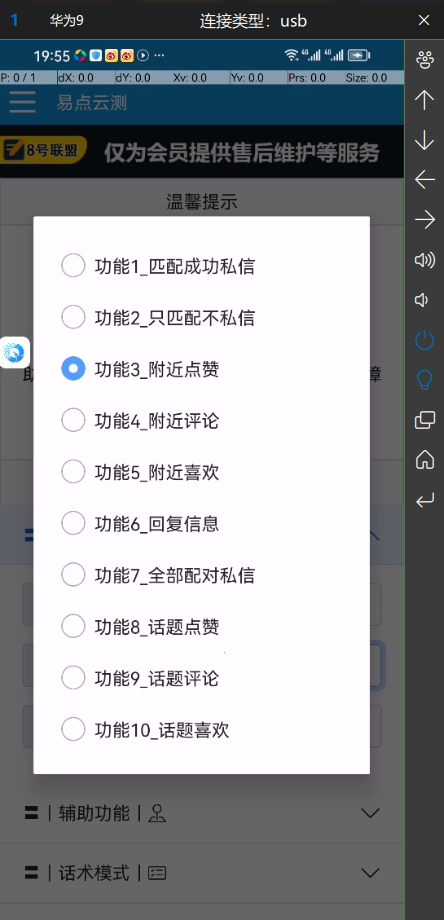Click the lightbulb icon in the sidebar
The width and height of the screenshot is (444, 920).
(424, 380)
